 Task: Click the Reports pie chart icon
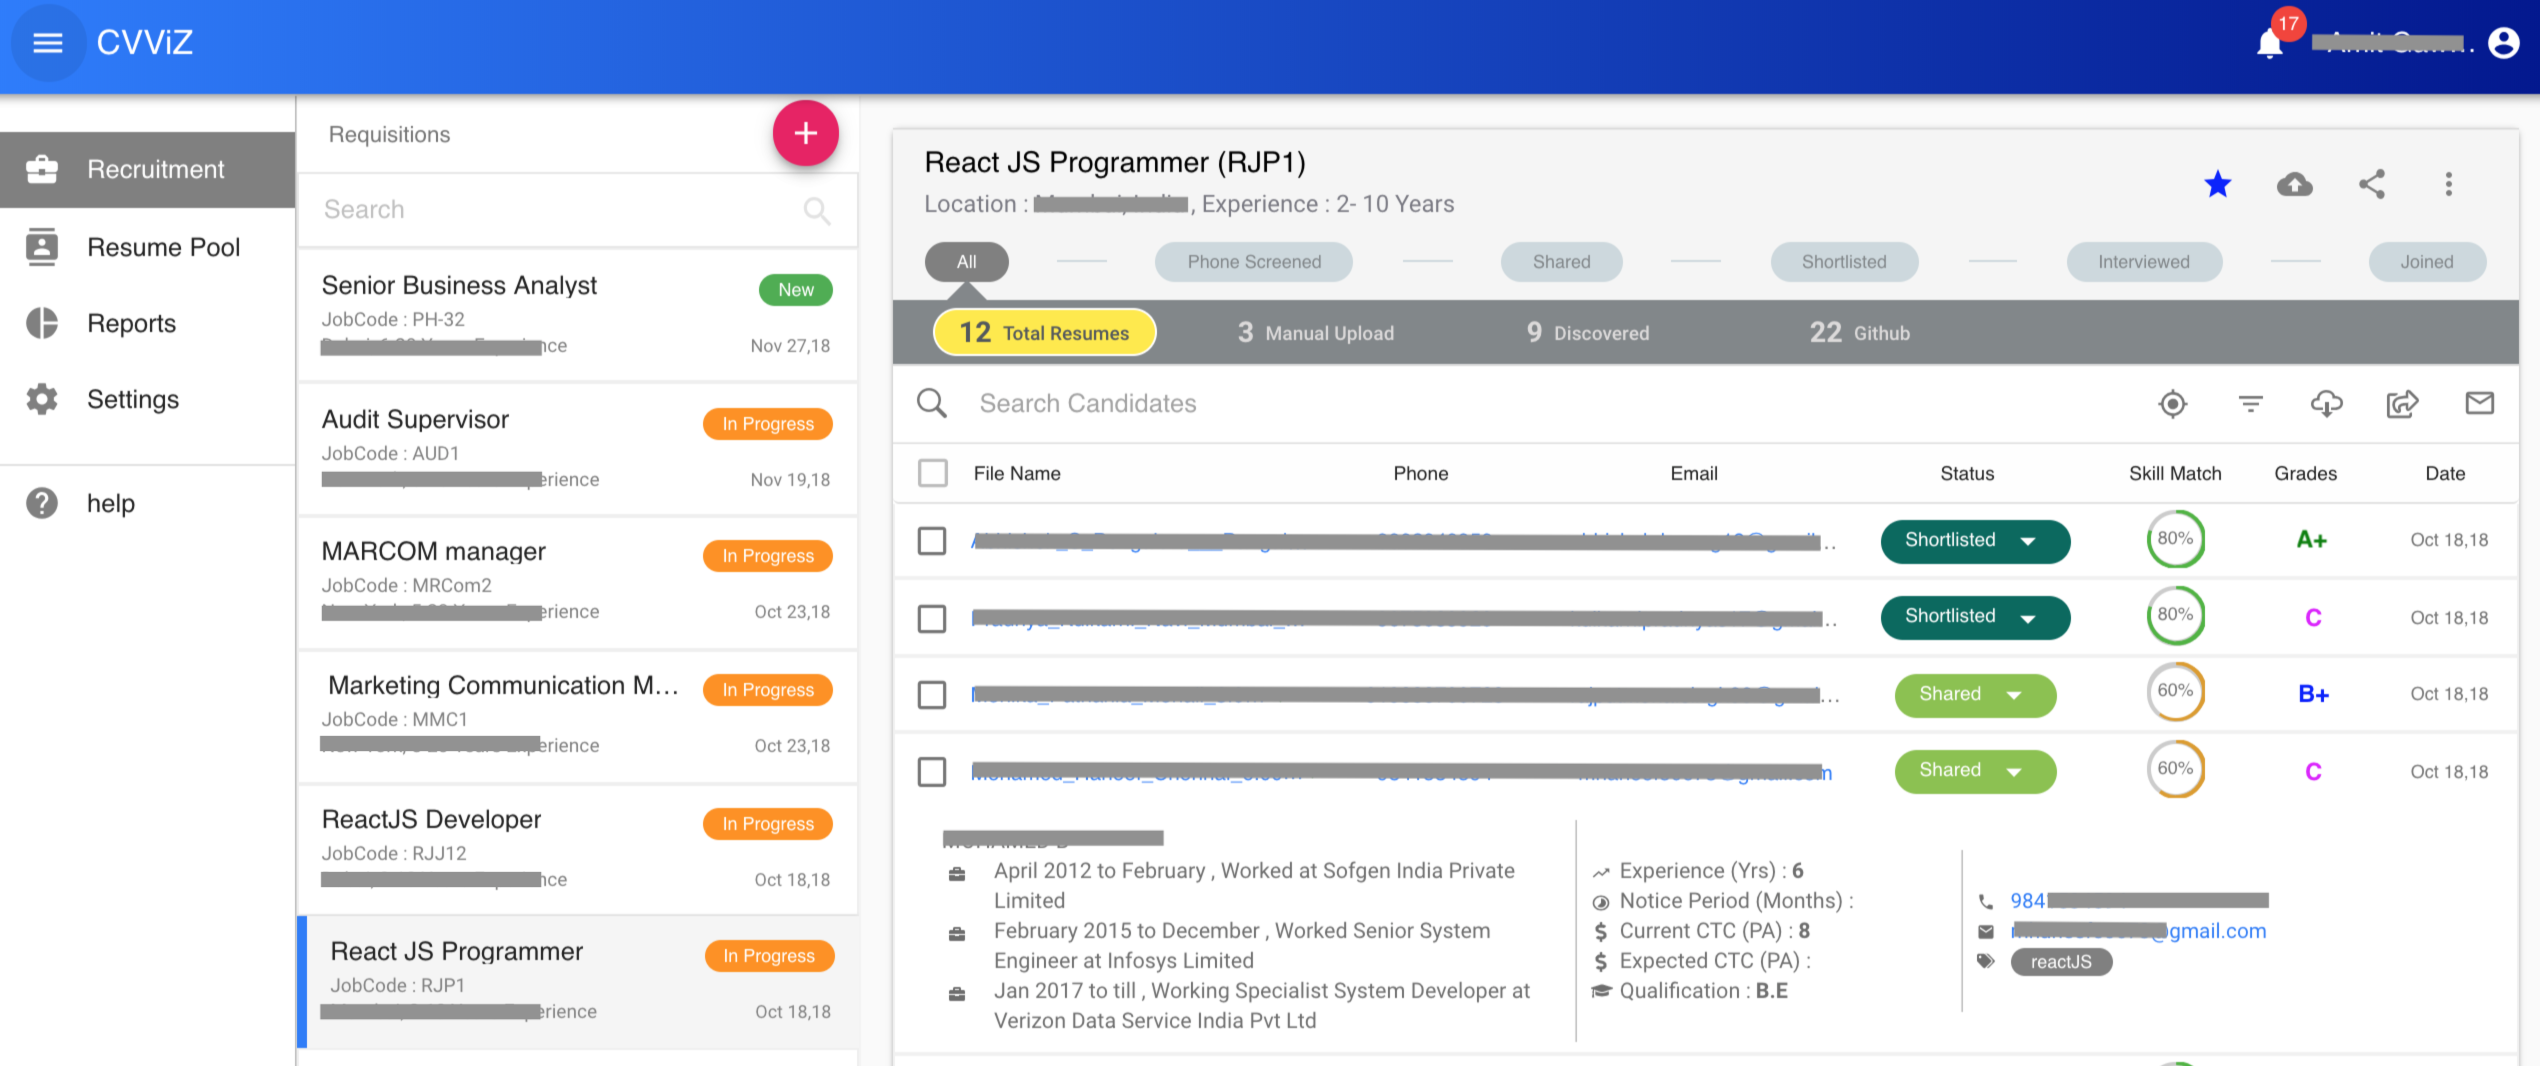pyautogui.click(x=42, y=323)
